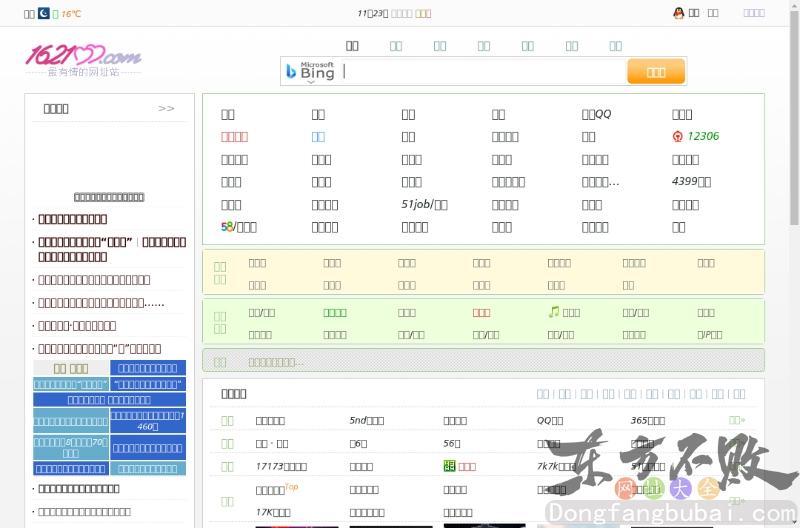Viewport: 800px width, 528px height.
Task: Open the 17173 games link
Action: [281, 466]
